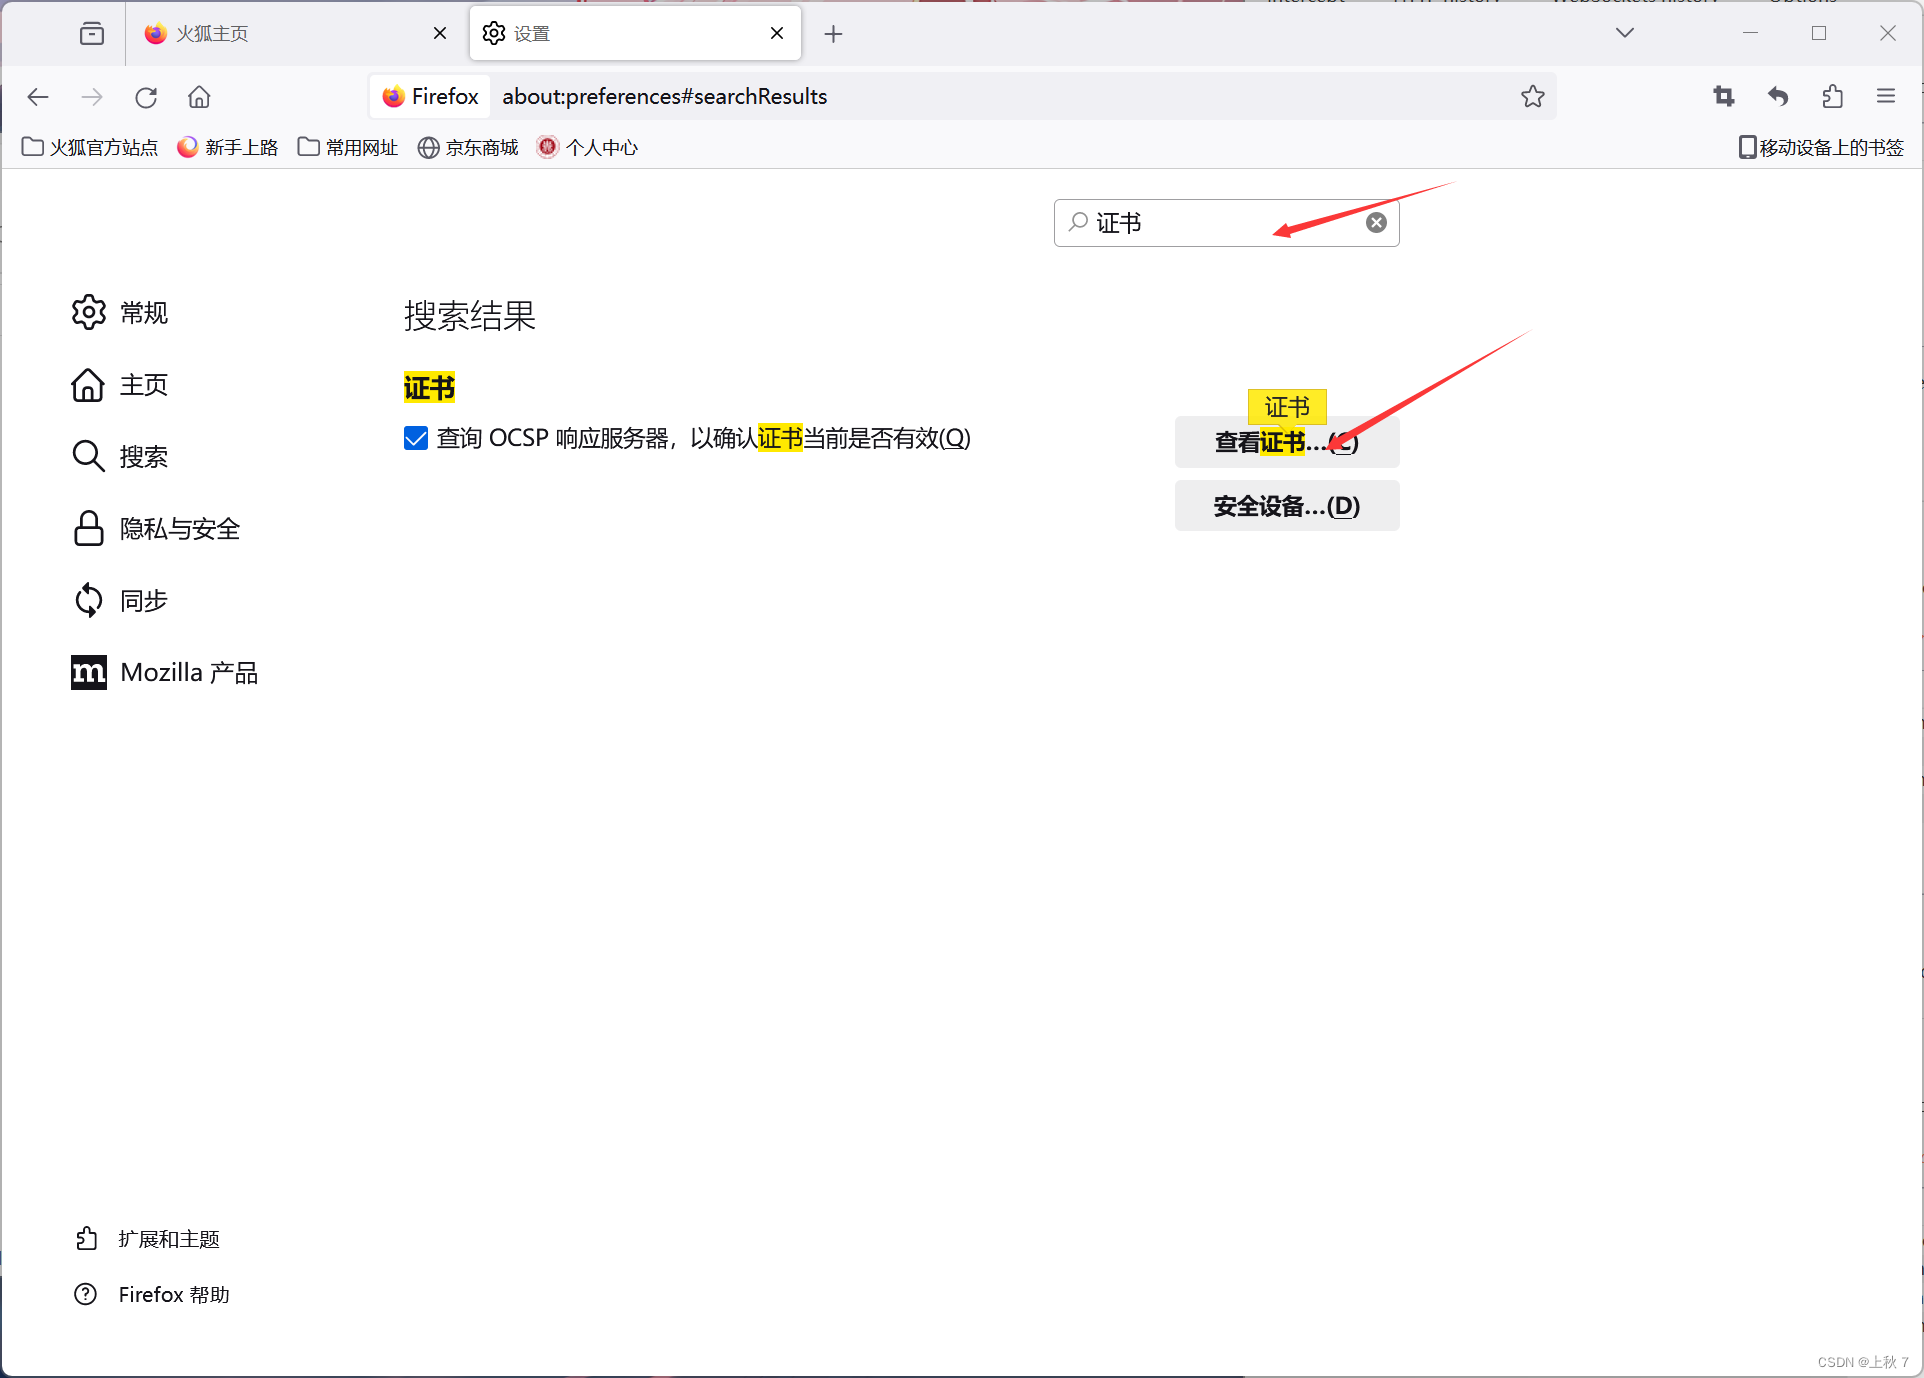
Task: Open 常用网址 bookmark folder
Action: [348, 148]
